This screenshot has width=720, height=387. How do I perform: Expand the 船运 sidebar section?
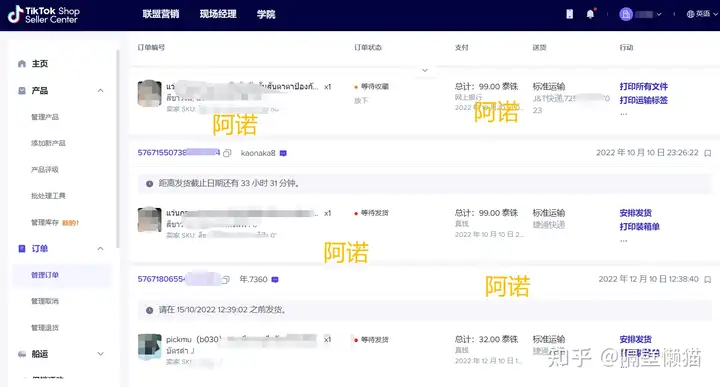[x=100, y=354]
